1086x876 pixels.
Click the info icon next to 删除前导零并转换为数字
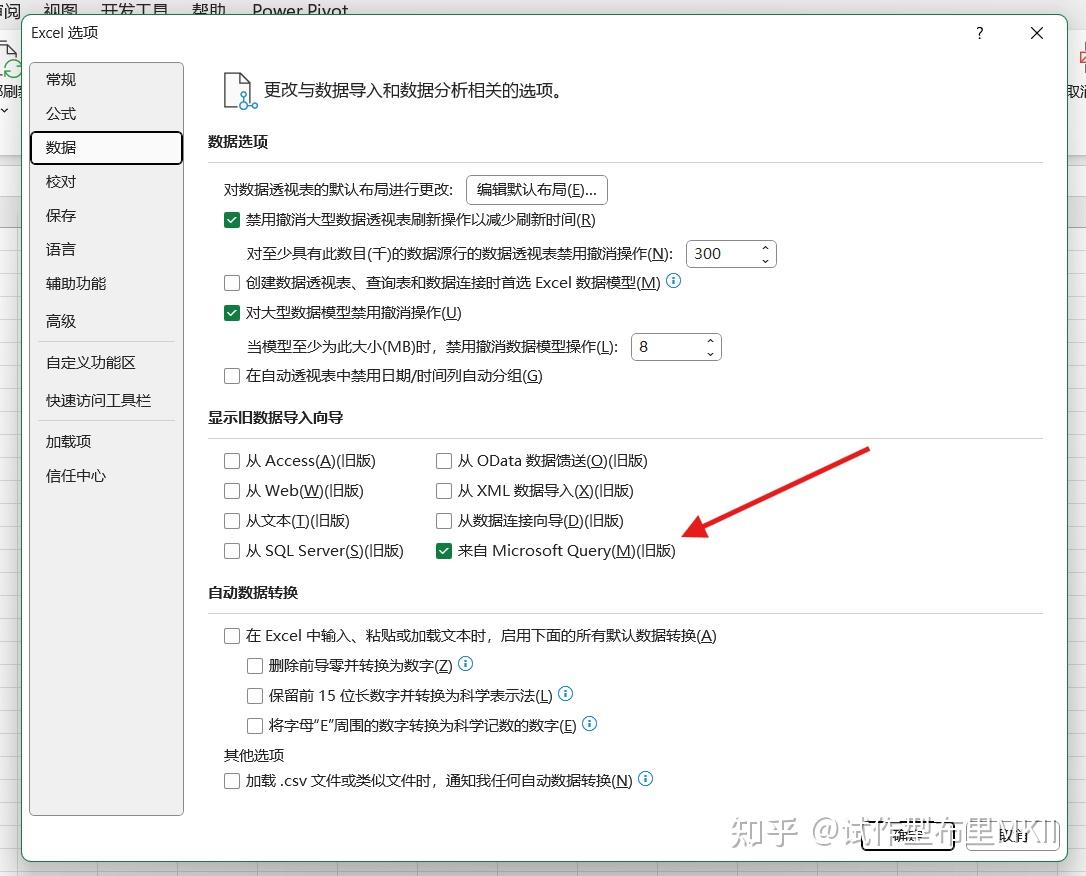[x=464, y=664]
